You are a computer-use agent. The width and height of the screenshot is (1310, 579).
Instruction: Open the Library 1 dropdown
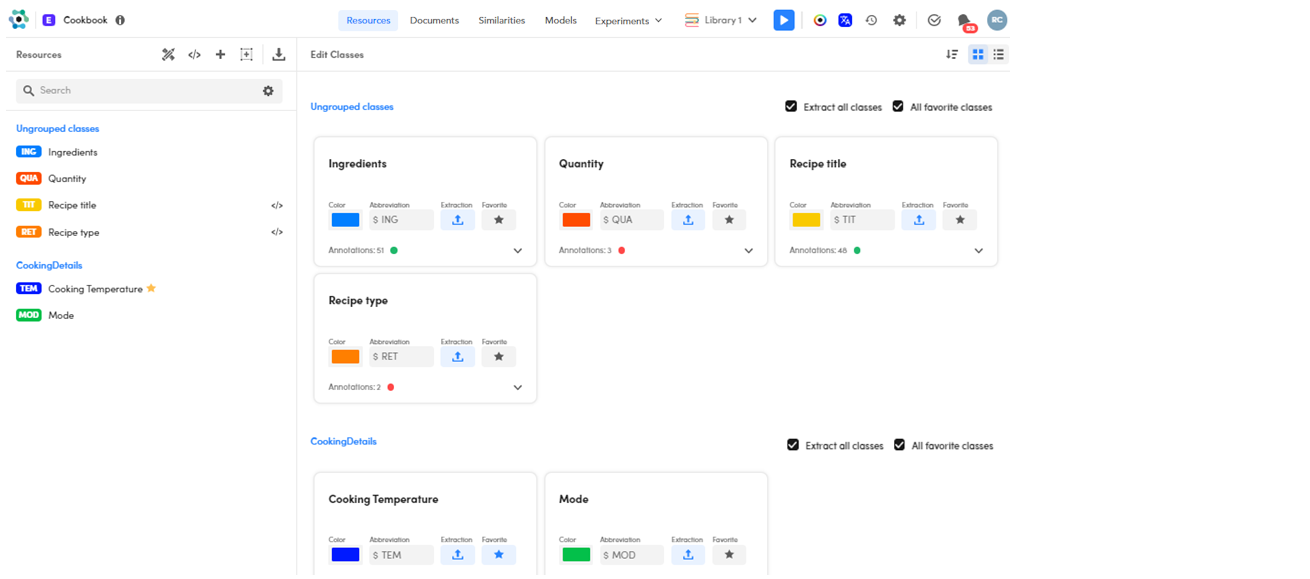pos(721,20)
